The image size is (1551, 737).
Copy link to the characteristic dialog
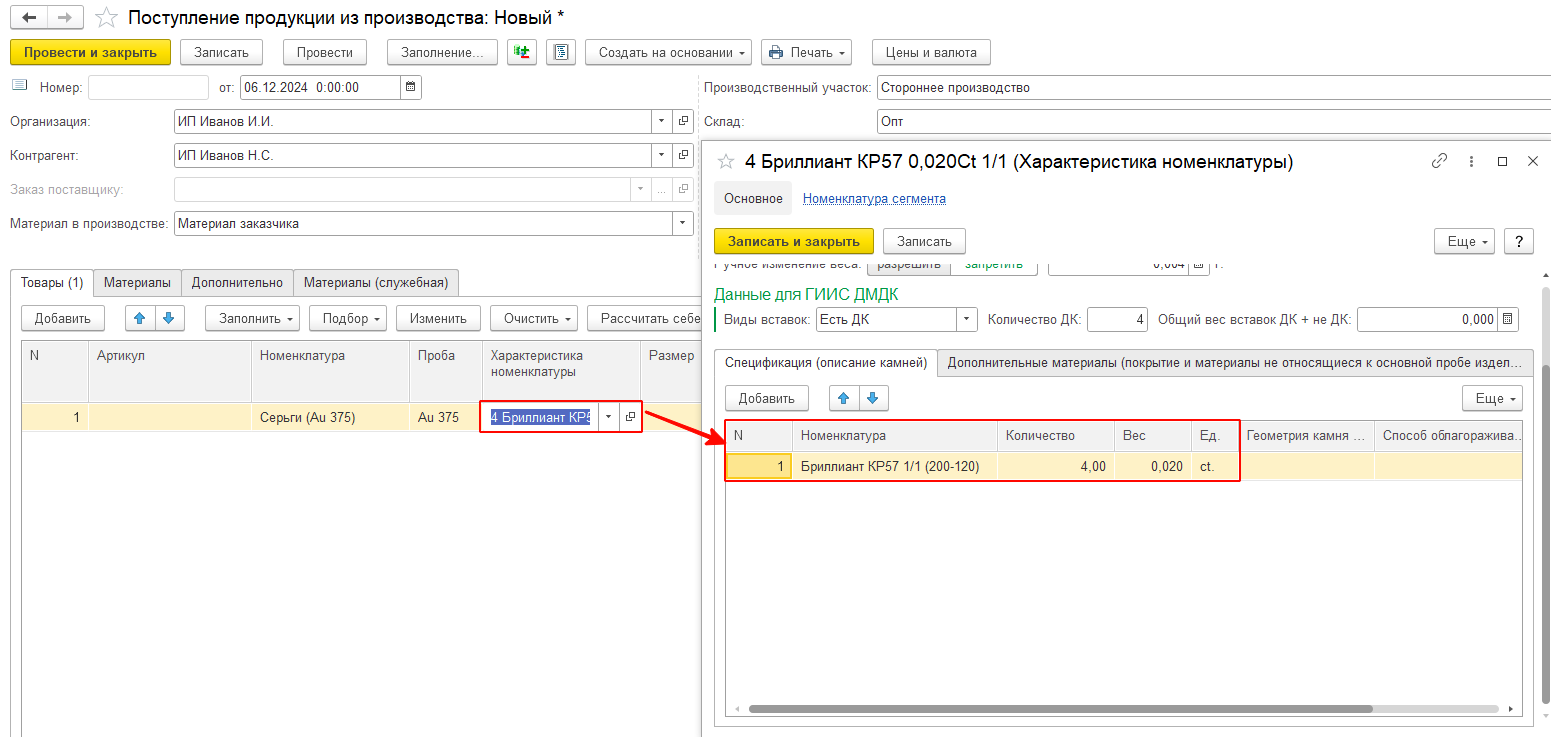point(1439,160)
